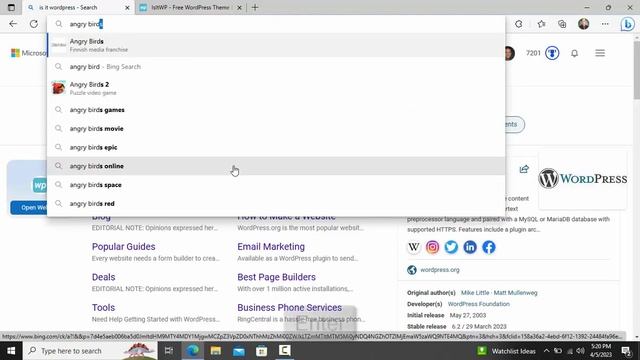Open Microsoft Store from the taskbar
The width and height of the screenshot is (640, 360).
pyautogui.click(x=262, y=351)
